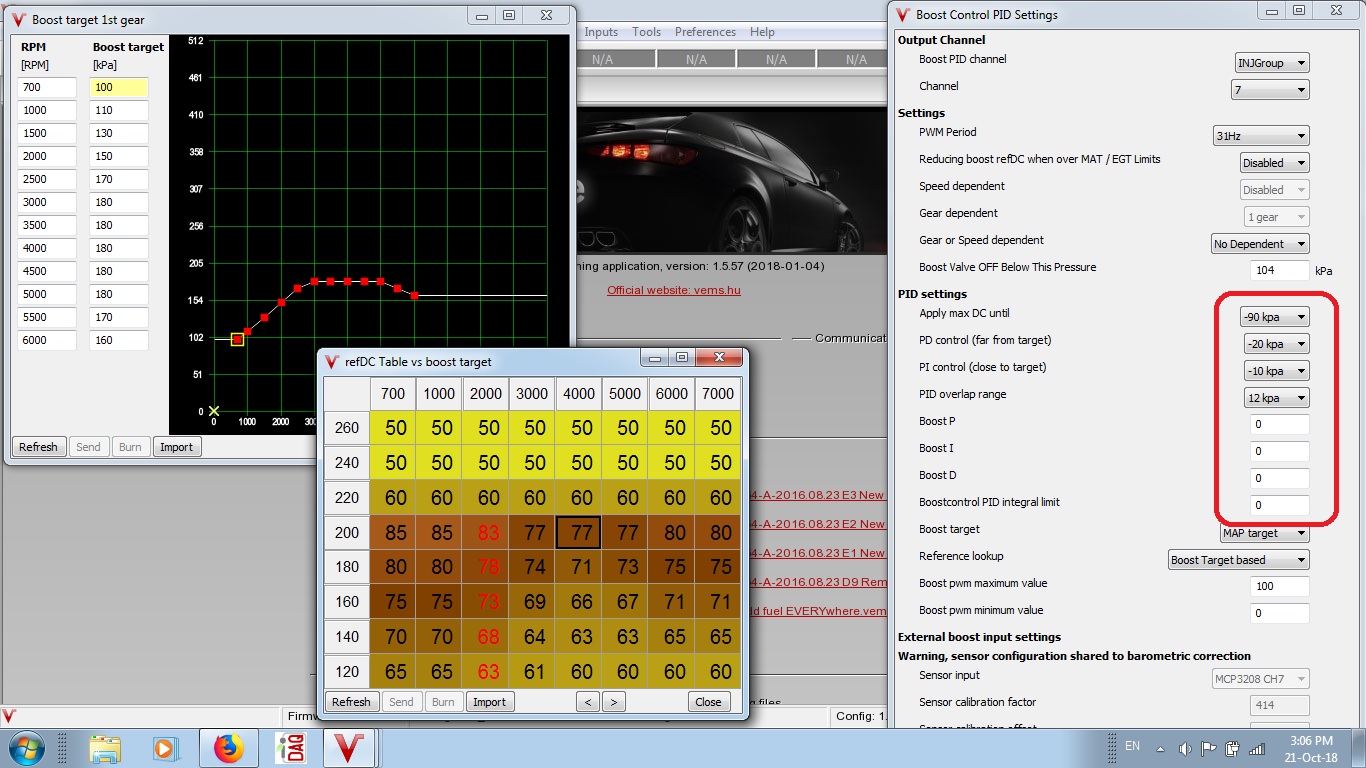The image size is (1366, 768).
Task: Open the PWM Period 31Hz dropdown
Action: coord(1260,136)
